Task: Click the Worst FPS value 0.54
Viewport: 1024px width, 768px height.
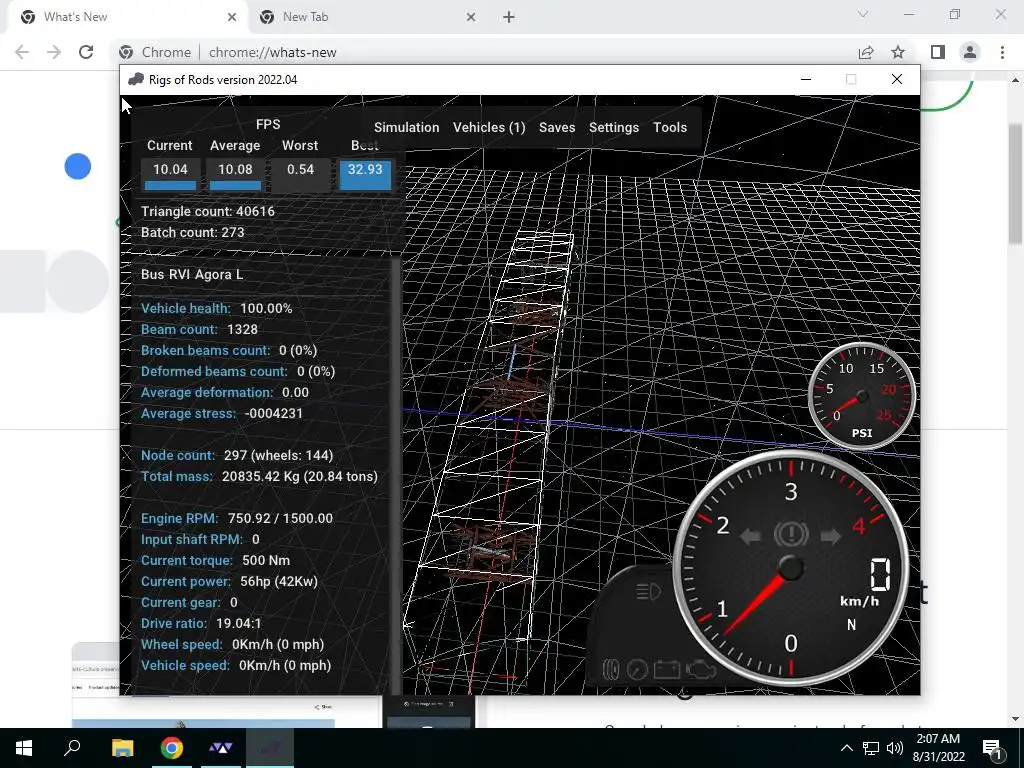Action: click(x=300, y=175)
